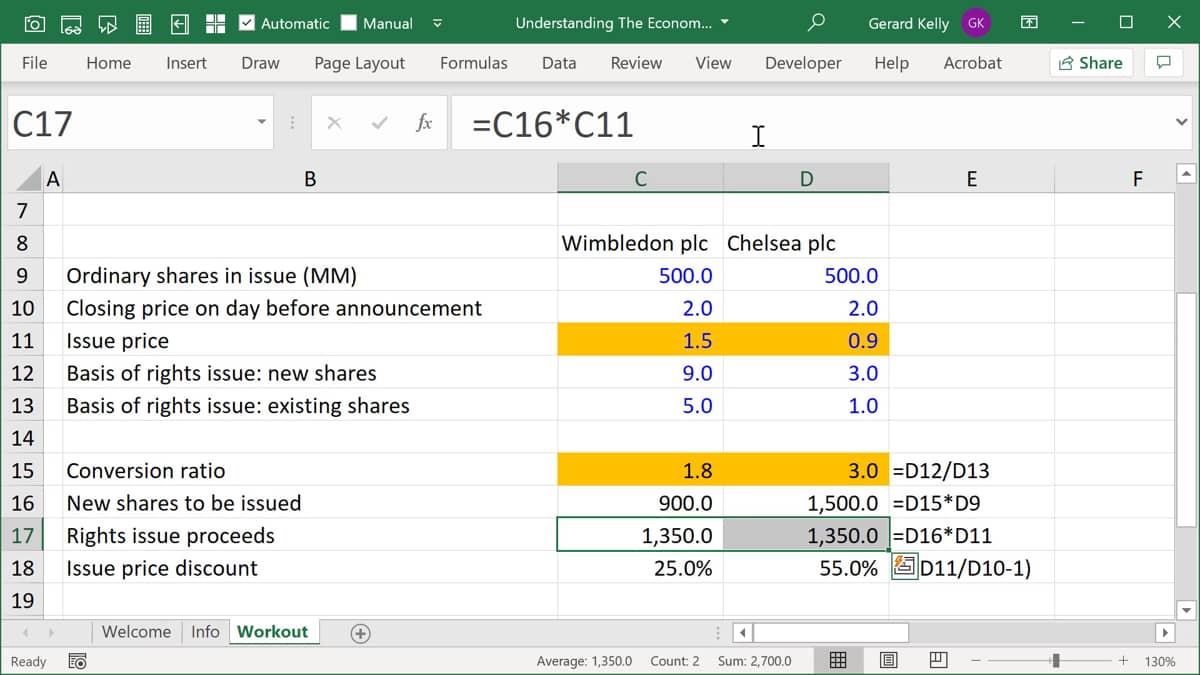
Task: Switch to Page Break Preview icon
Action: coord(938,660)
